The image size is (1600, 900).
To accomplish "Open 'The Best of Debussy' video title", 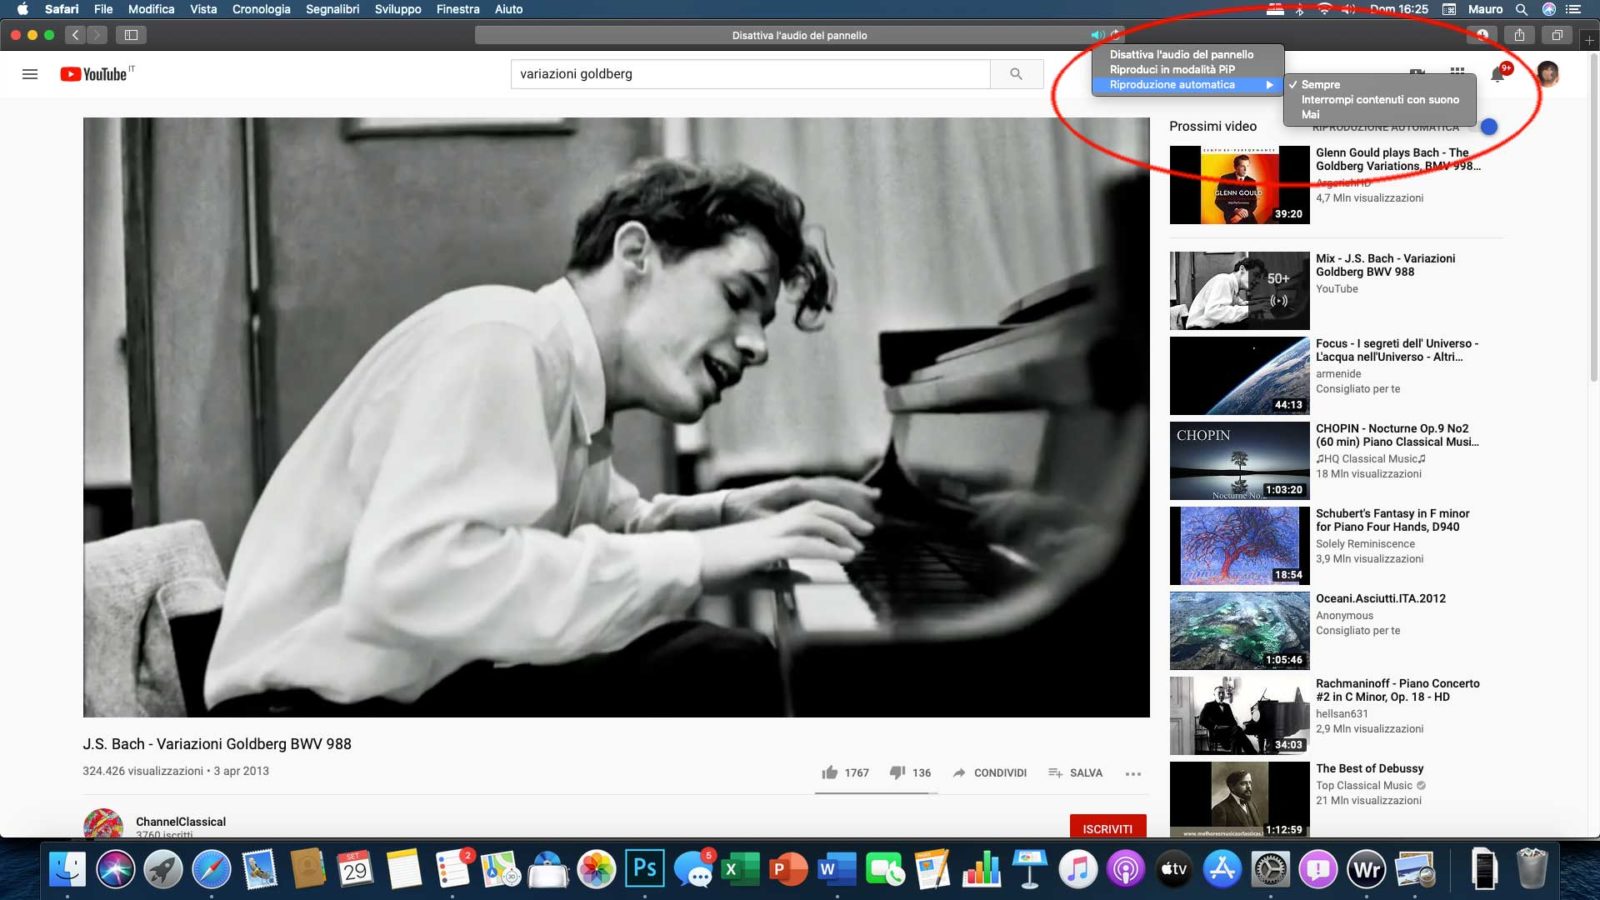I will 1370,769.
